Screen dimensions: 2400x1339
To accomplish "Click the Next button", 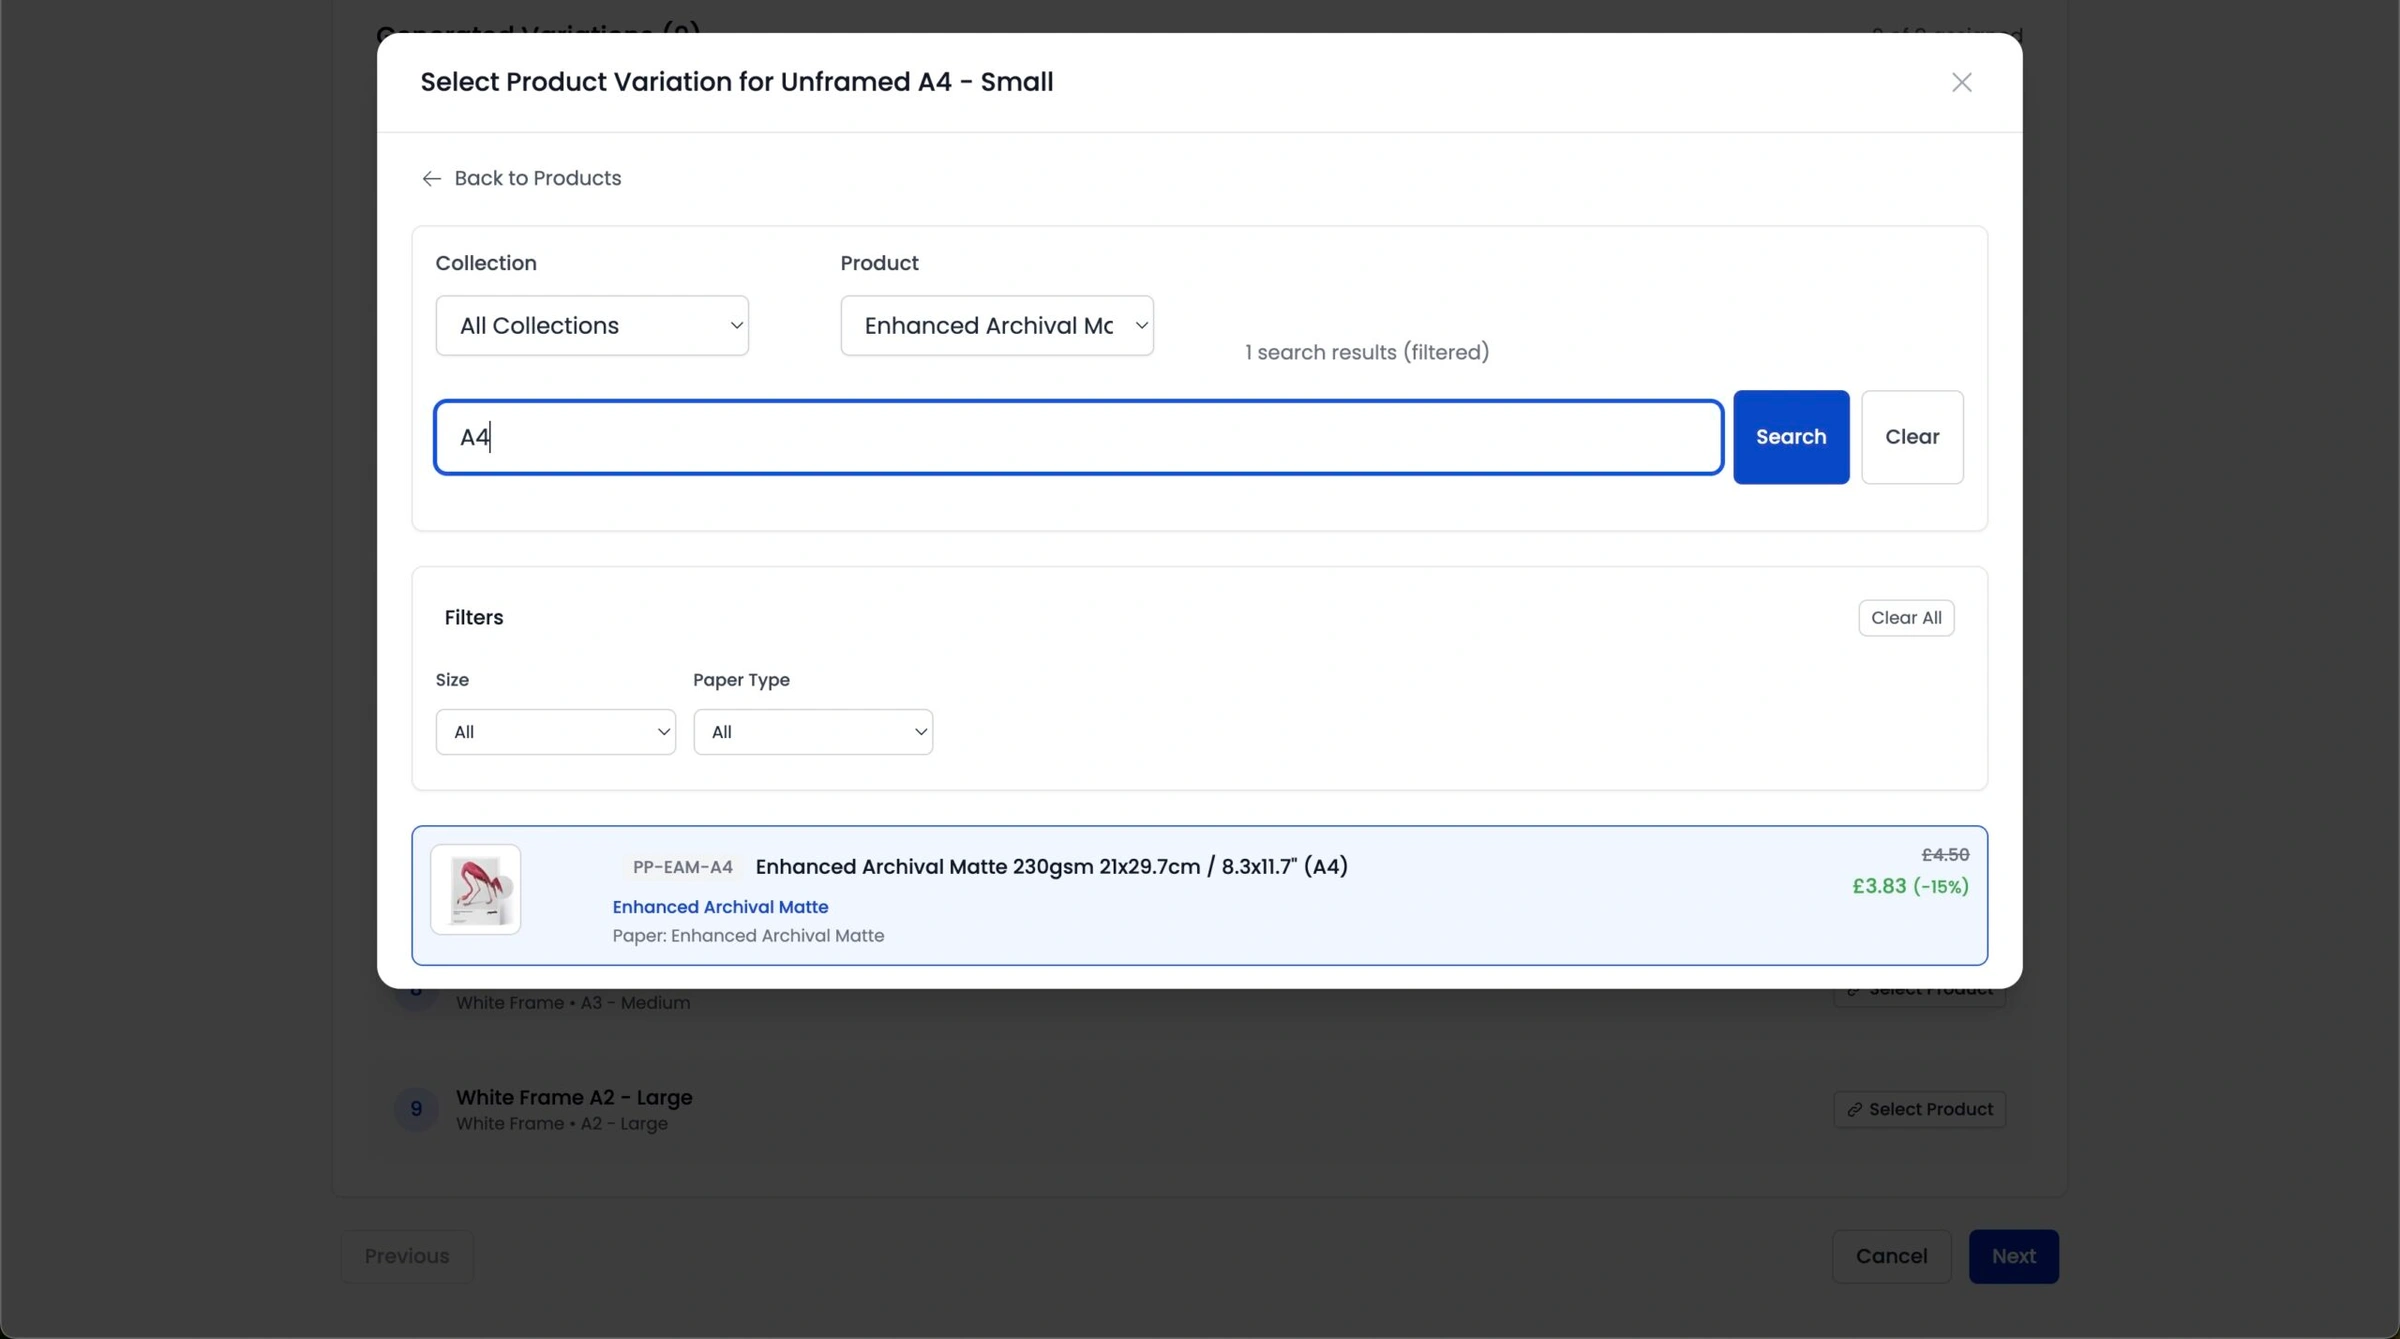I will pos(2012,1256).
